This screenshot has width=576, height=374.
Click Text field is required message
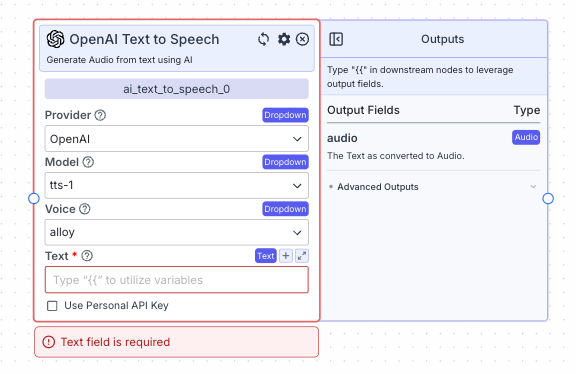pos(115,342)
